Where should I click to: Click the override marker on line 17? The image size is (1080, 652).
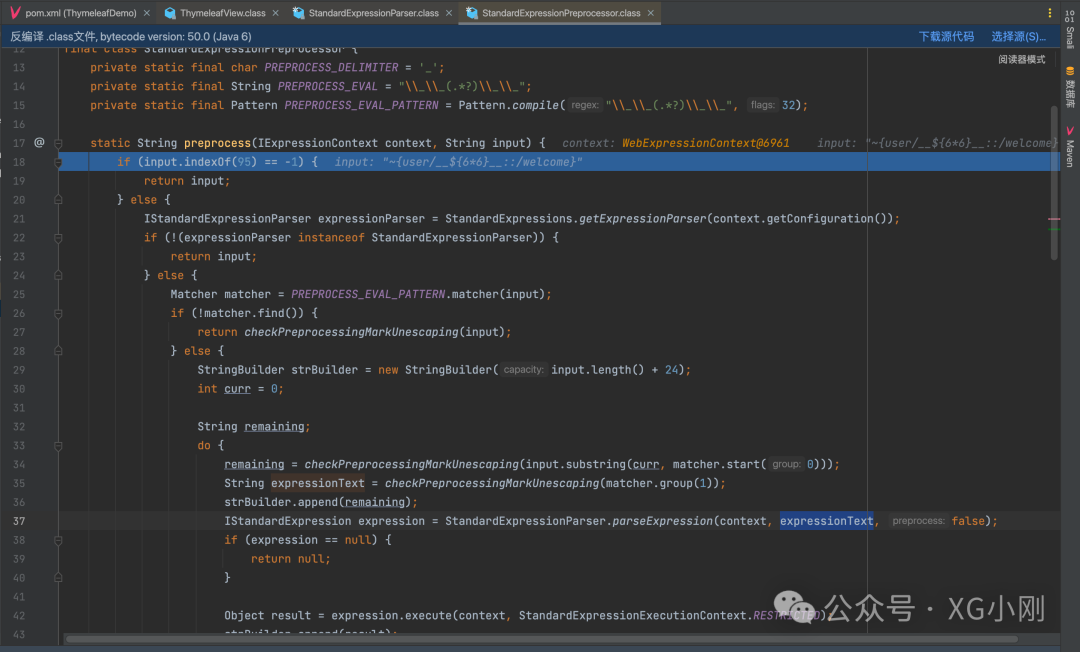click(39, 143)
